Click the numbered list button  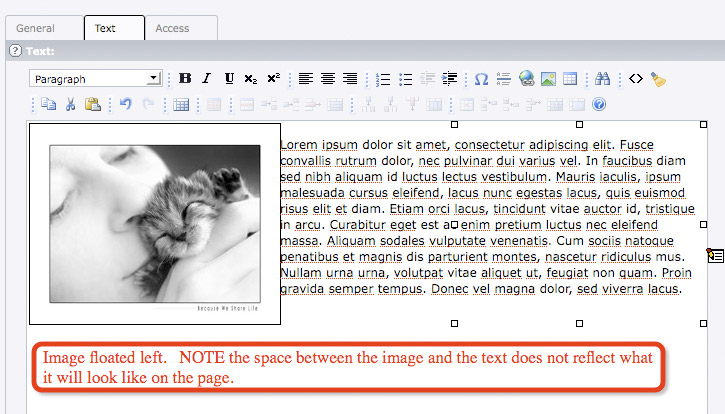384,79
